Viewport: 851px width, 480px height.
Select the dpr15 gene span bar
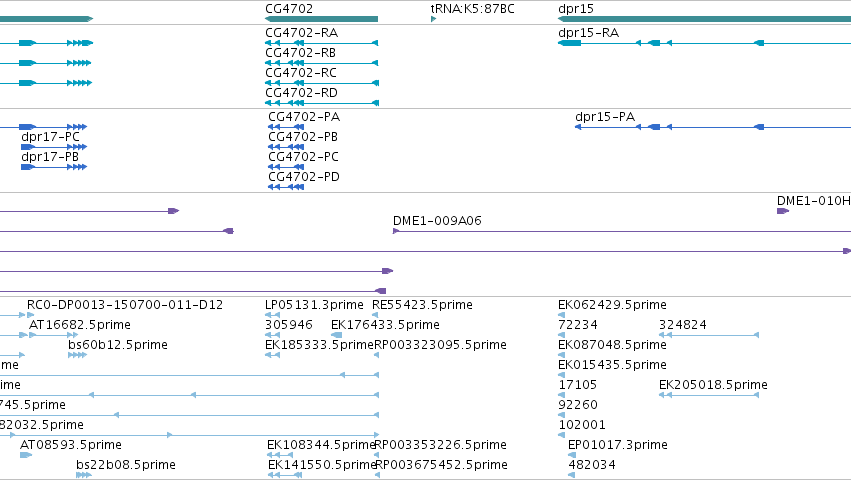coord(704,19)
